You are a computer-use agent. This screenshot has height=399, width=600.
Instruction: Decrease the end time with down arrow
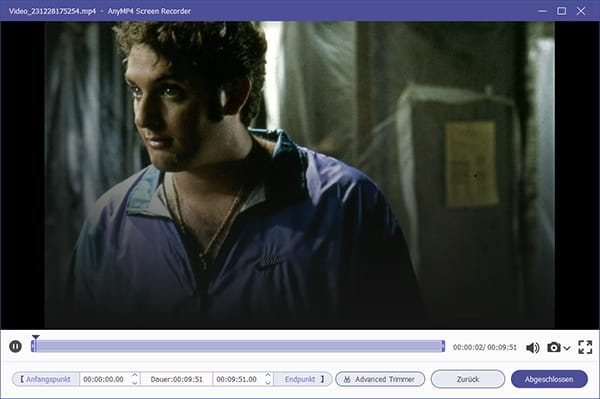click(x=268, y=382)
